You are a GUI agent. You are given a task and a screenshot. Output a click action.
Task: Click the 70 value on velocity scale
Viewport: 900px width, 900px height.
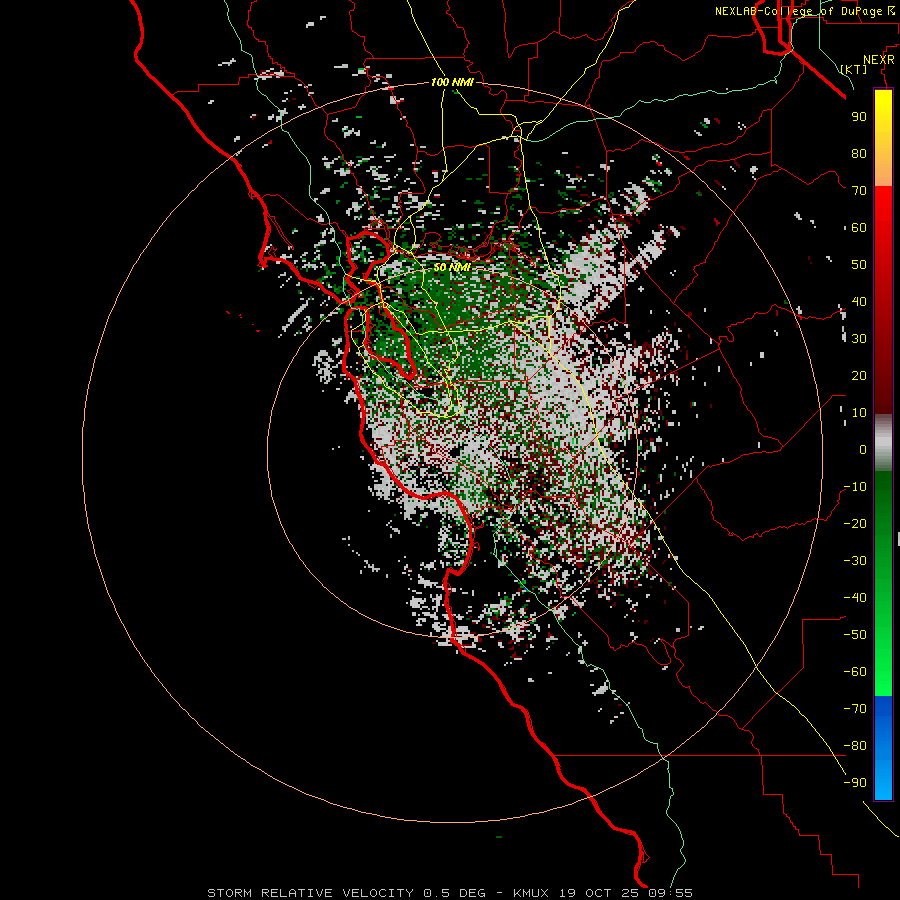pos(859,191)
